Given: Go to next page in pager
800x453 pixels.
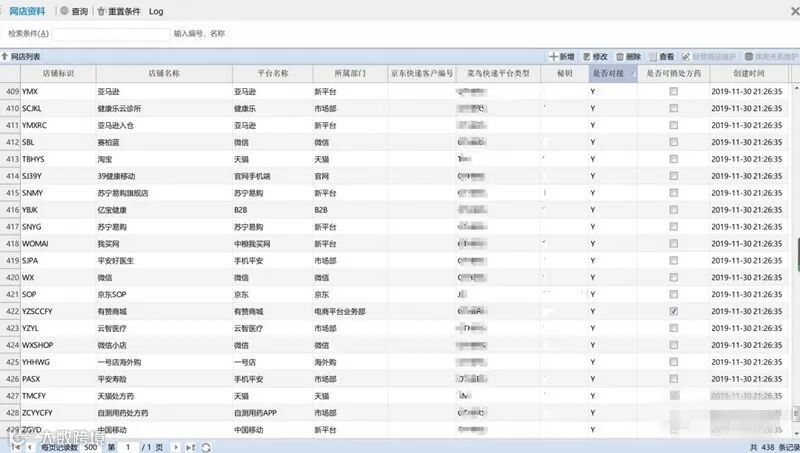Looking at the screenshot, I should pyautogui.click(x=176, y=447).
